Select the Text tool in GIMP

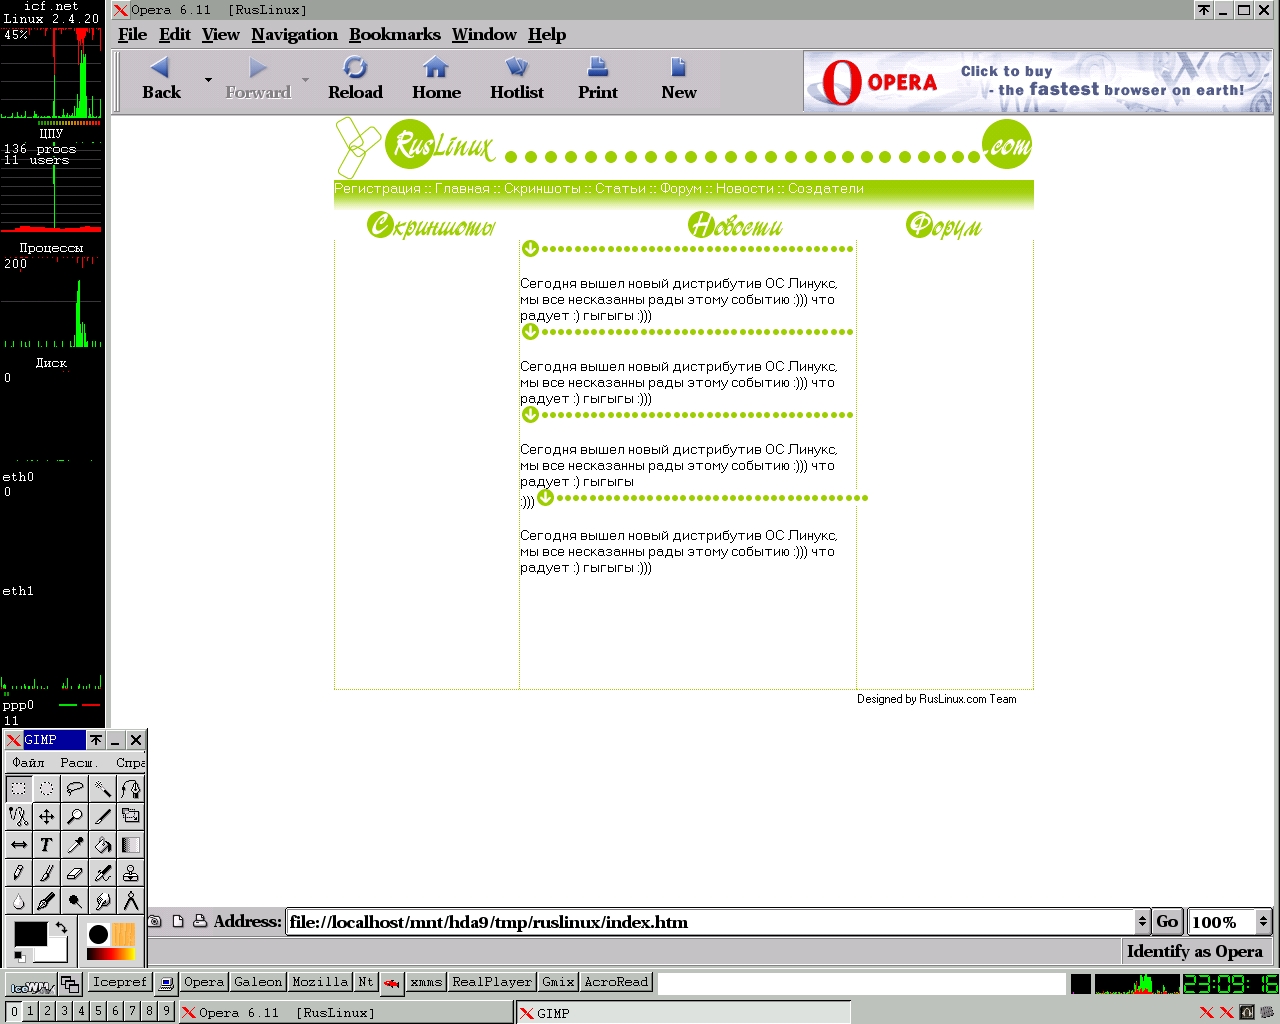(x=46, y=845)
